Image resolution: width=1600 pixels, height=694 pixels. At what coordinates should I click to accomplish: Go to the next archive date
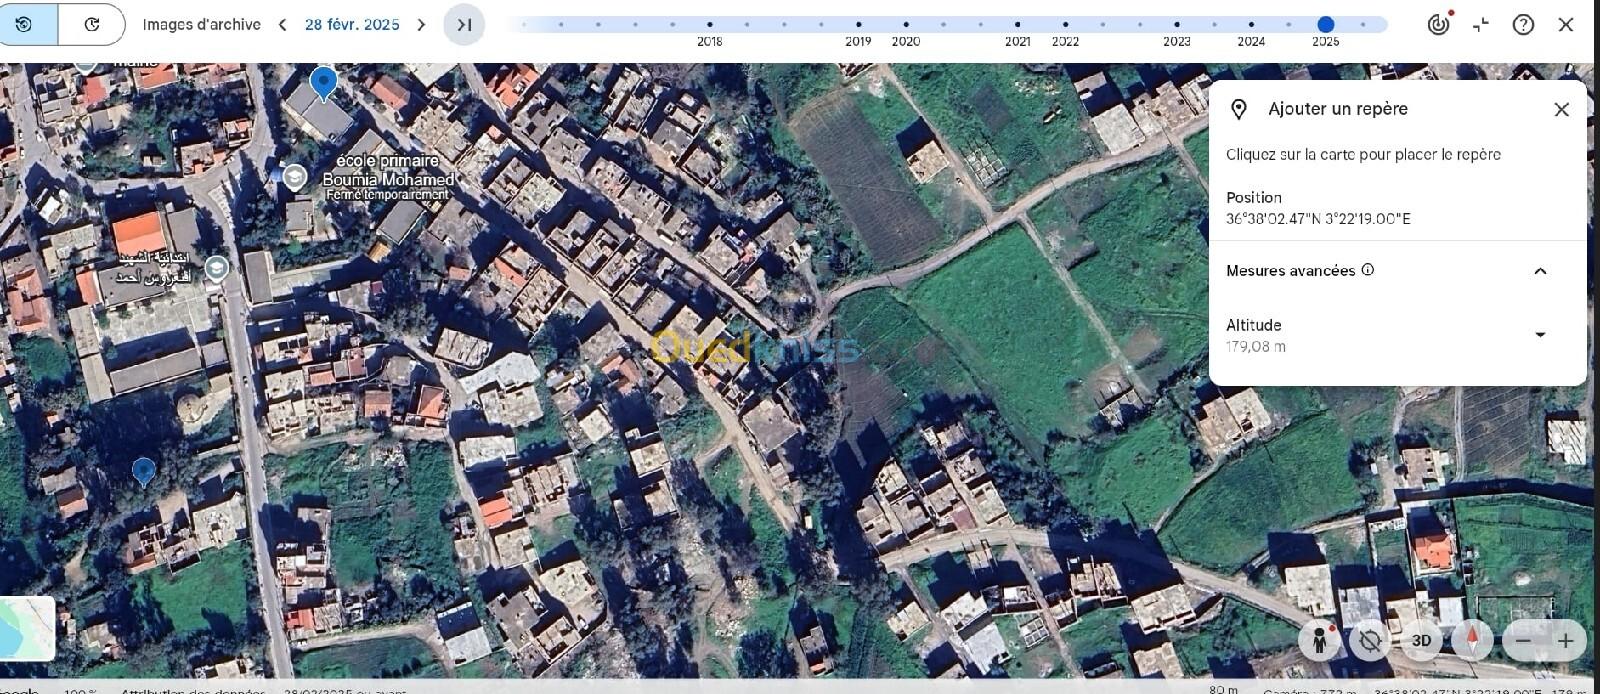(421, 24)
